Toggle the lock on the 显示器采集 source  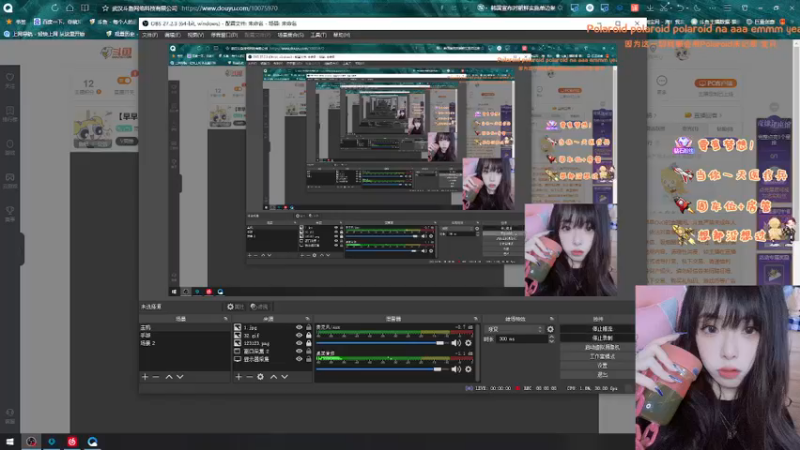pyautogui.click(x=308, y=359)
